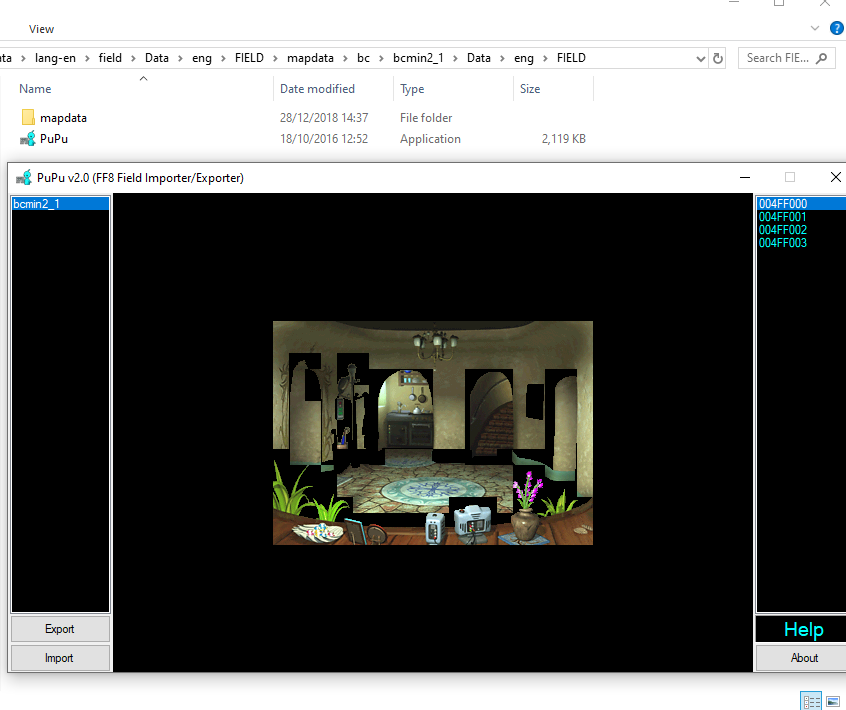The image size is (846, 710).
Task: Expand the Explorer ribbon chevron
Action: 815,28
